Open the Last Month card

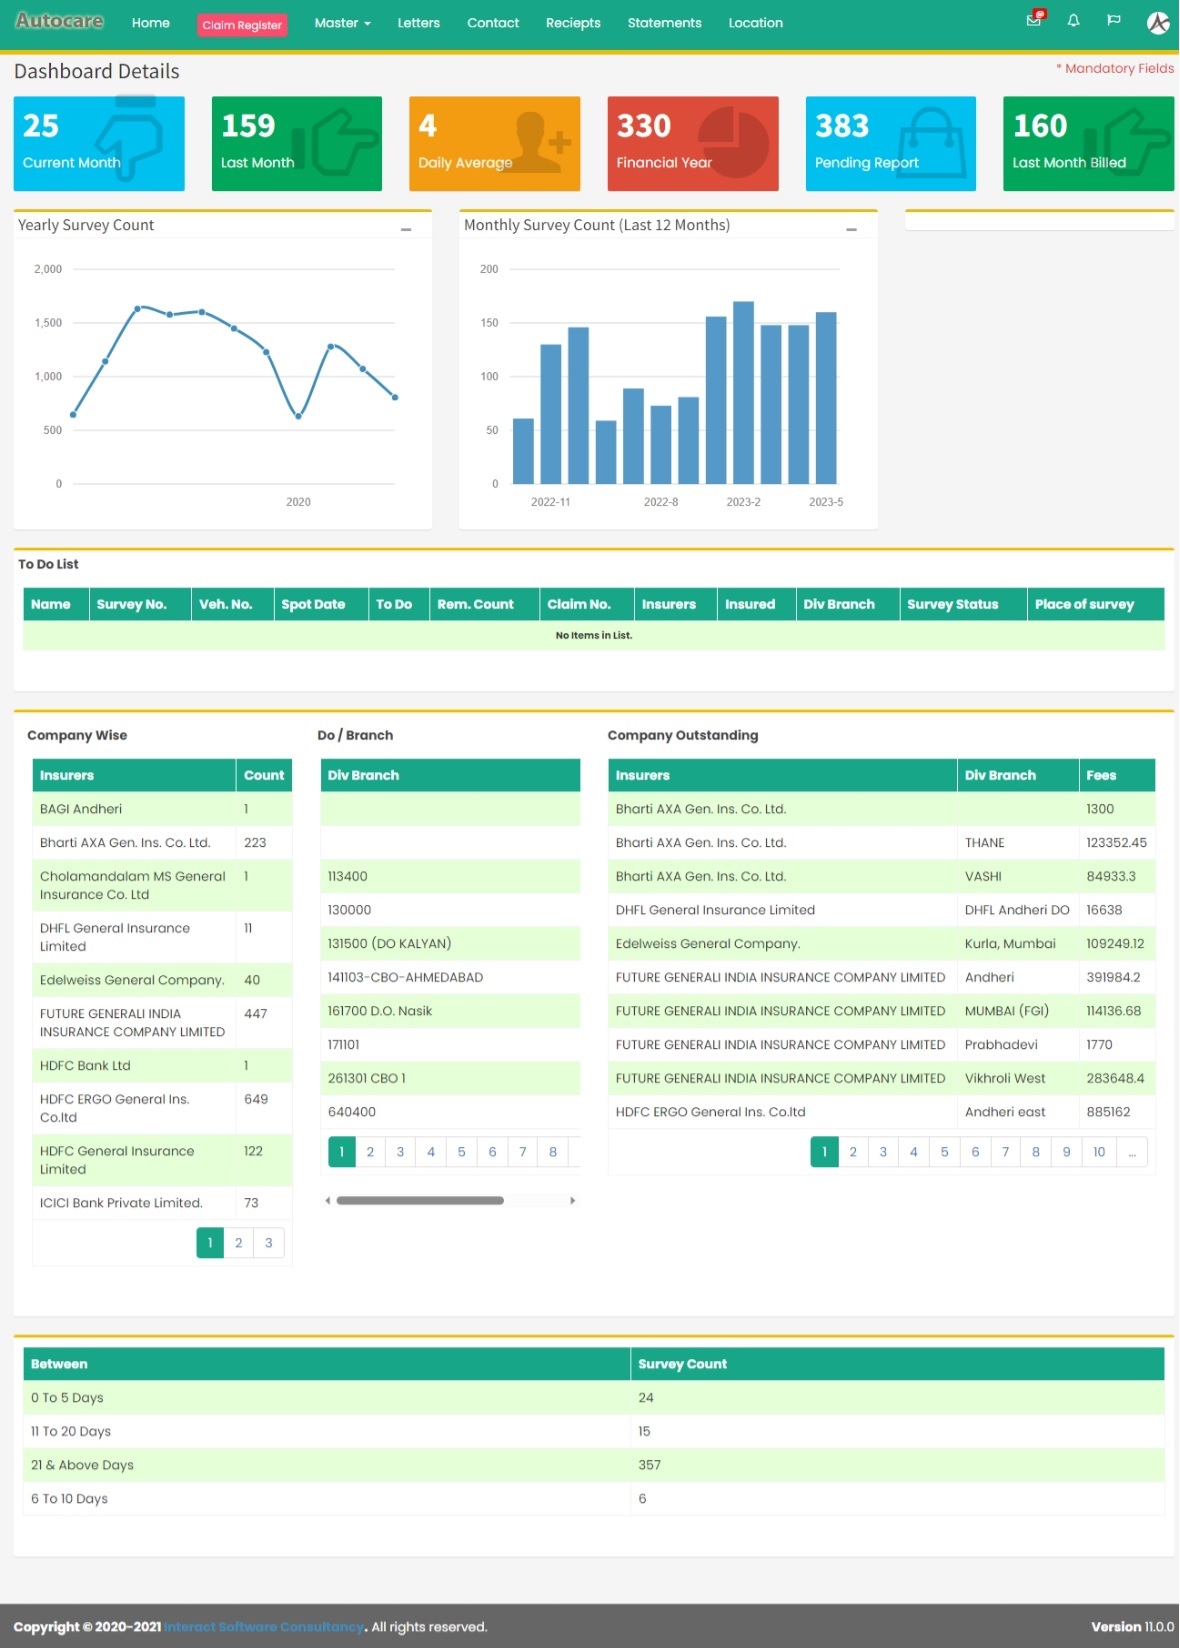(x=297, y=143)
